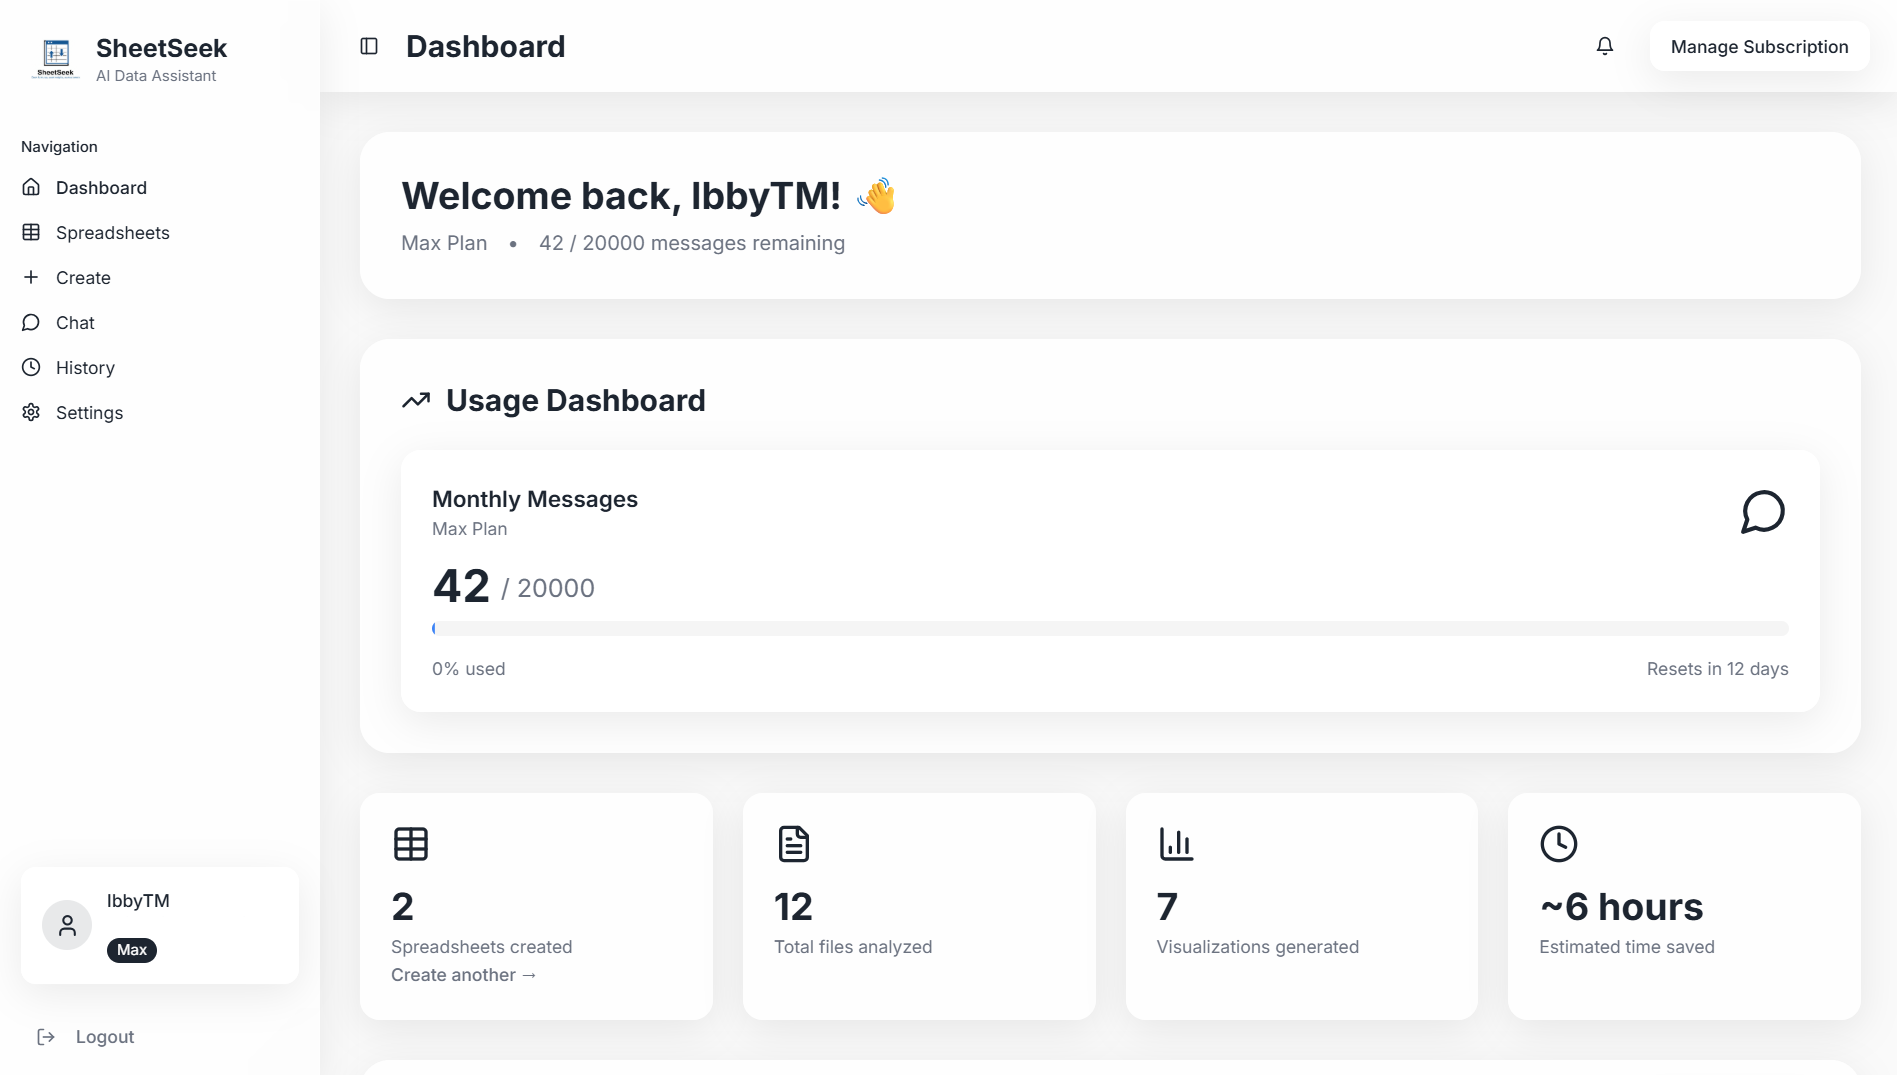This screenshot has width=1897, height=1075.
Task: Select the Chat icon in navigation
Action: [32, 322]
